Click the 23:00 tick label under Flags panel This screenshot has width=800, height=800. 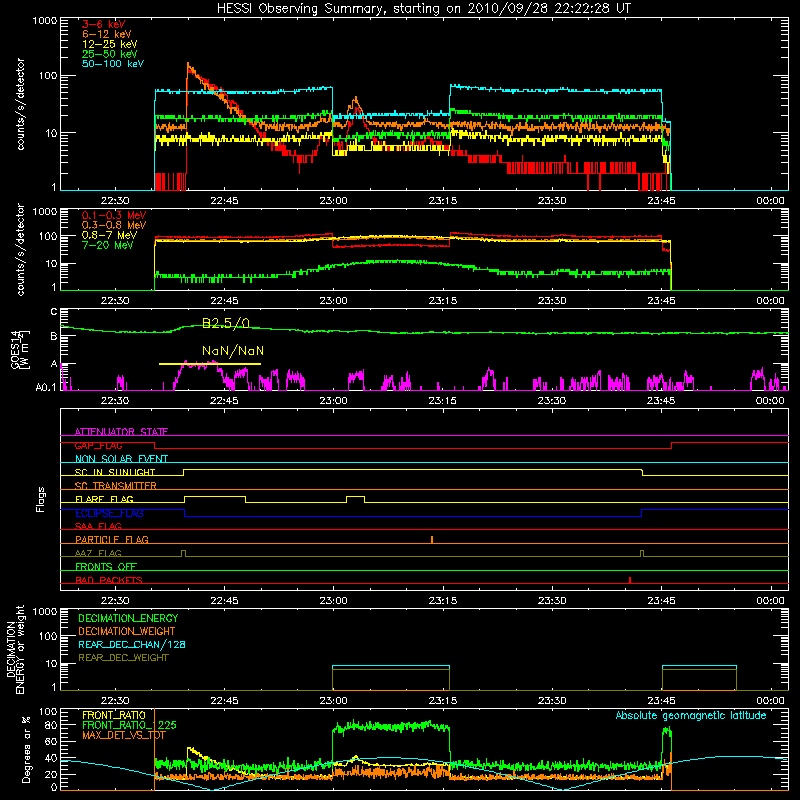[x=333, y=601]
